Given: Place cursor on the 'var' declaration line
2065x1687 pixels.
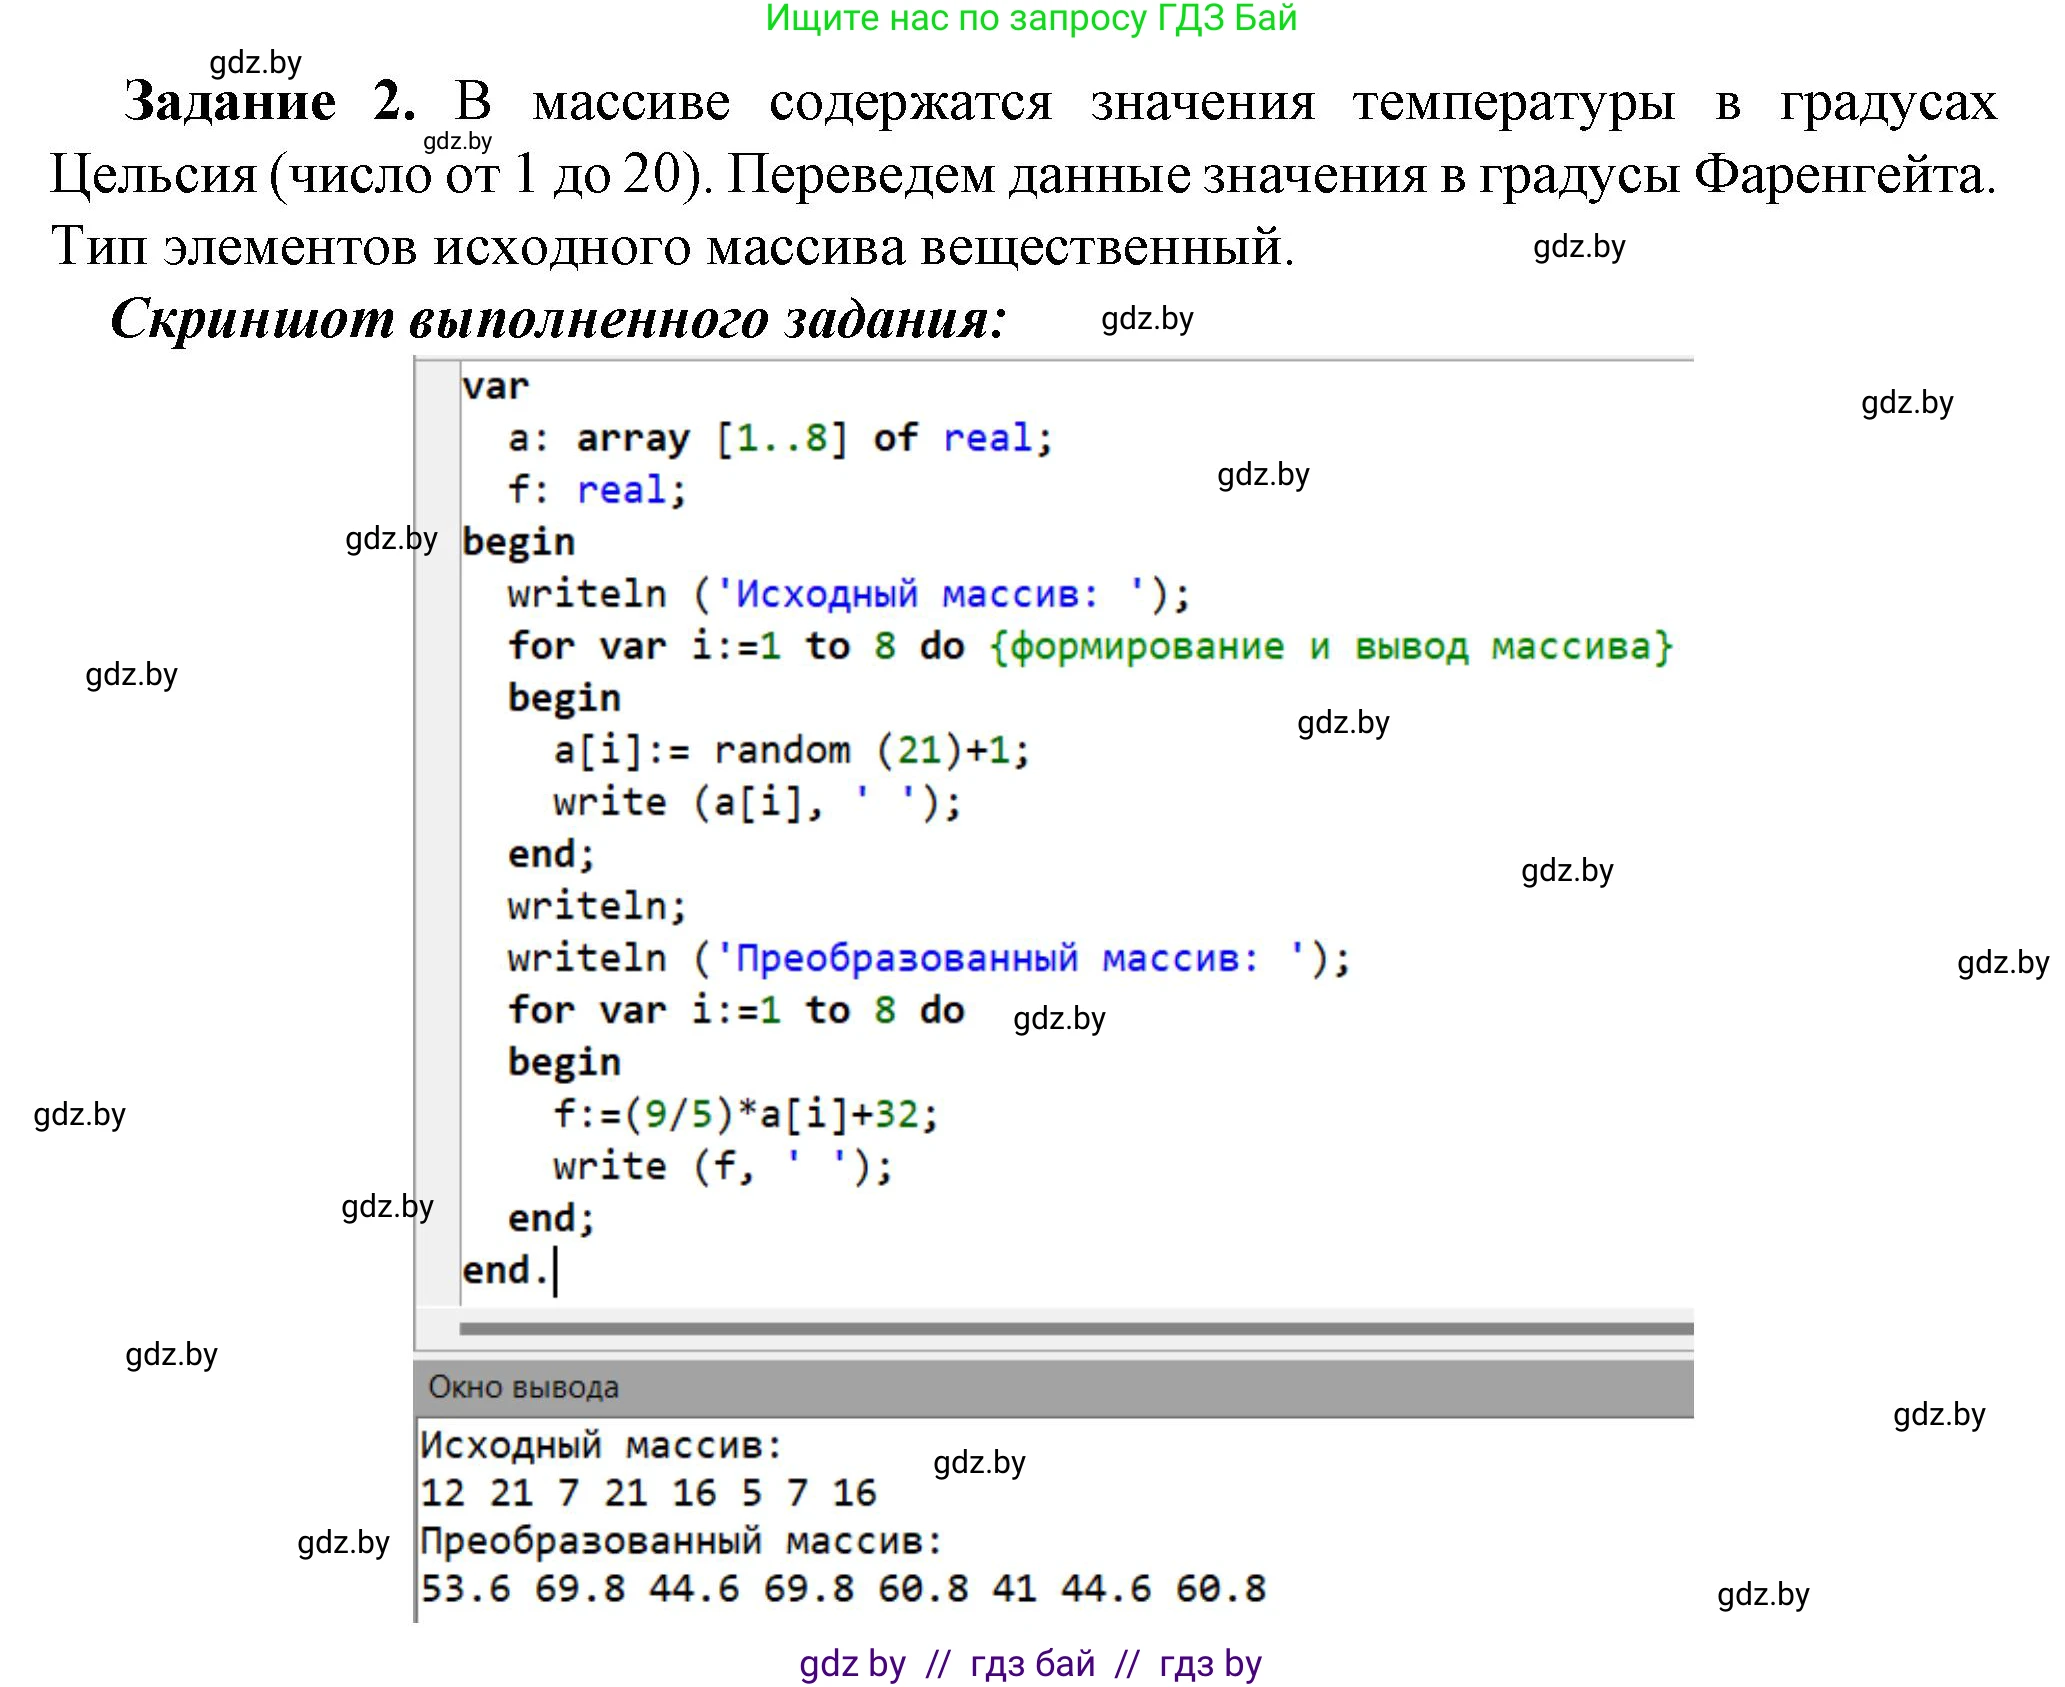Looking at the screenshot, I should [495, 387].
